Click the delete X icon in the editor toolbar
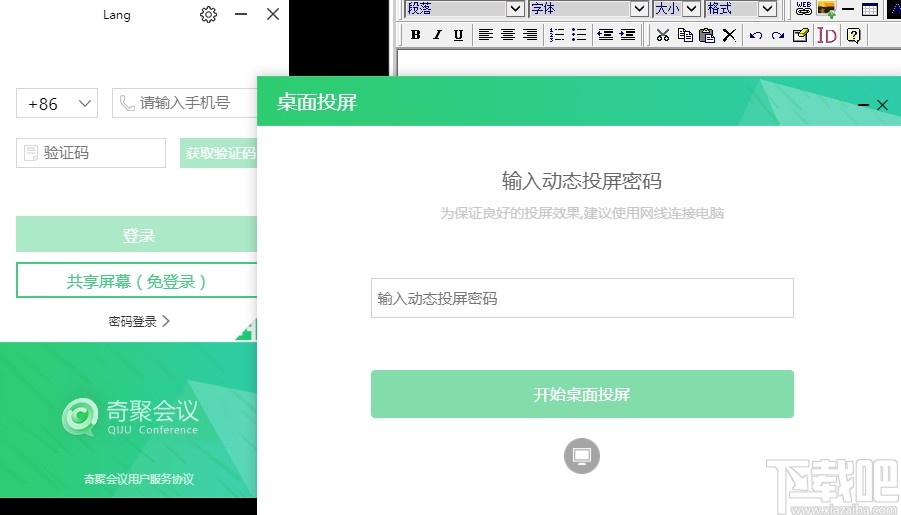The height and width of the screenshot is (515, 901). [729, 35]
